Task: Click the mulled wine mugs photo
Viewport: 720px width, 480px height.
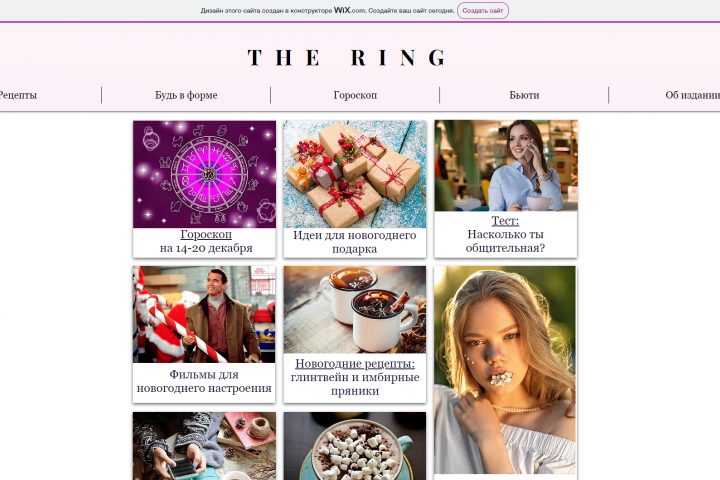Action: (355, 310)
